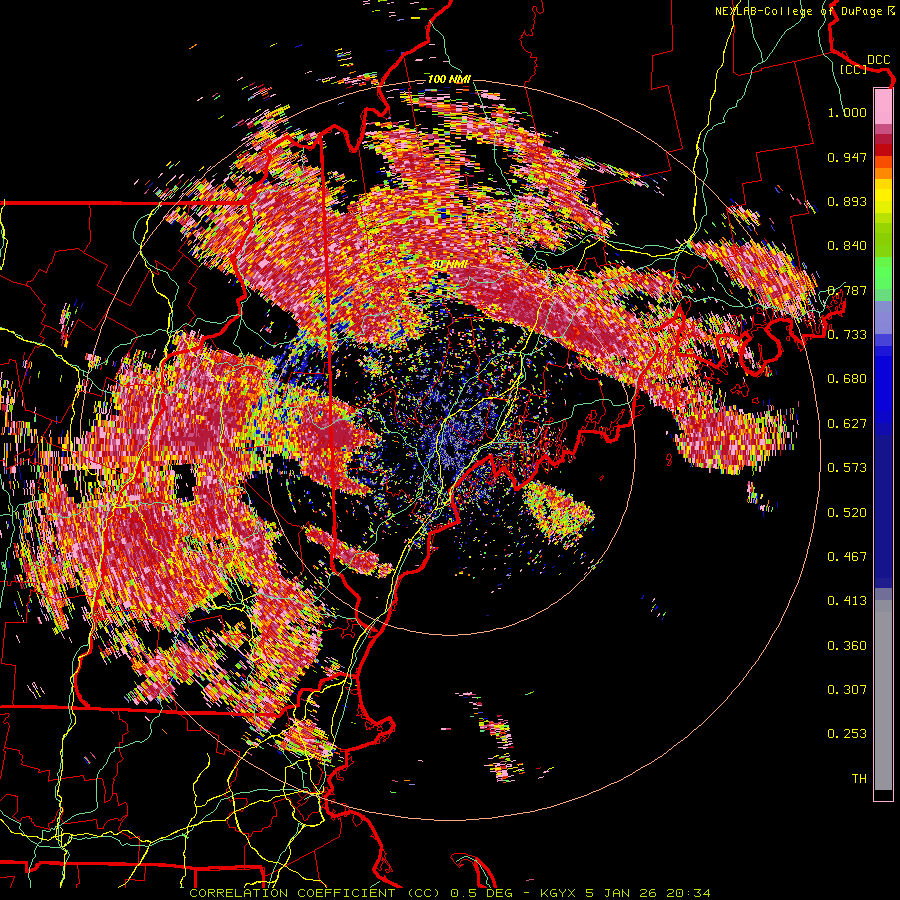This screenshot has width=900, height=900.
Task: Click the gray low-value segment of color bar
Action: 883,695
